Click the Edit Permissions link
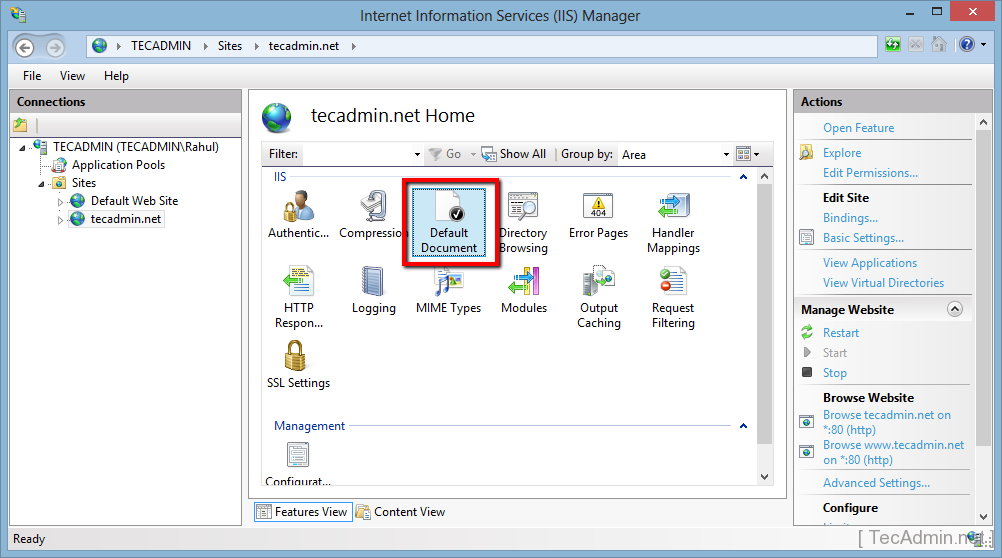This screenshot has width=1002, height=558. pyautogui.click(x=870, y=173)
